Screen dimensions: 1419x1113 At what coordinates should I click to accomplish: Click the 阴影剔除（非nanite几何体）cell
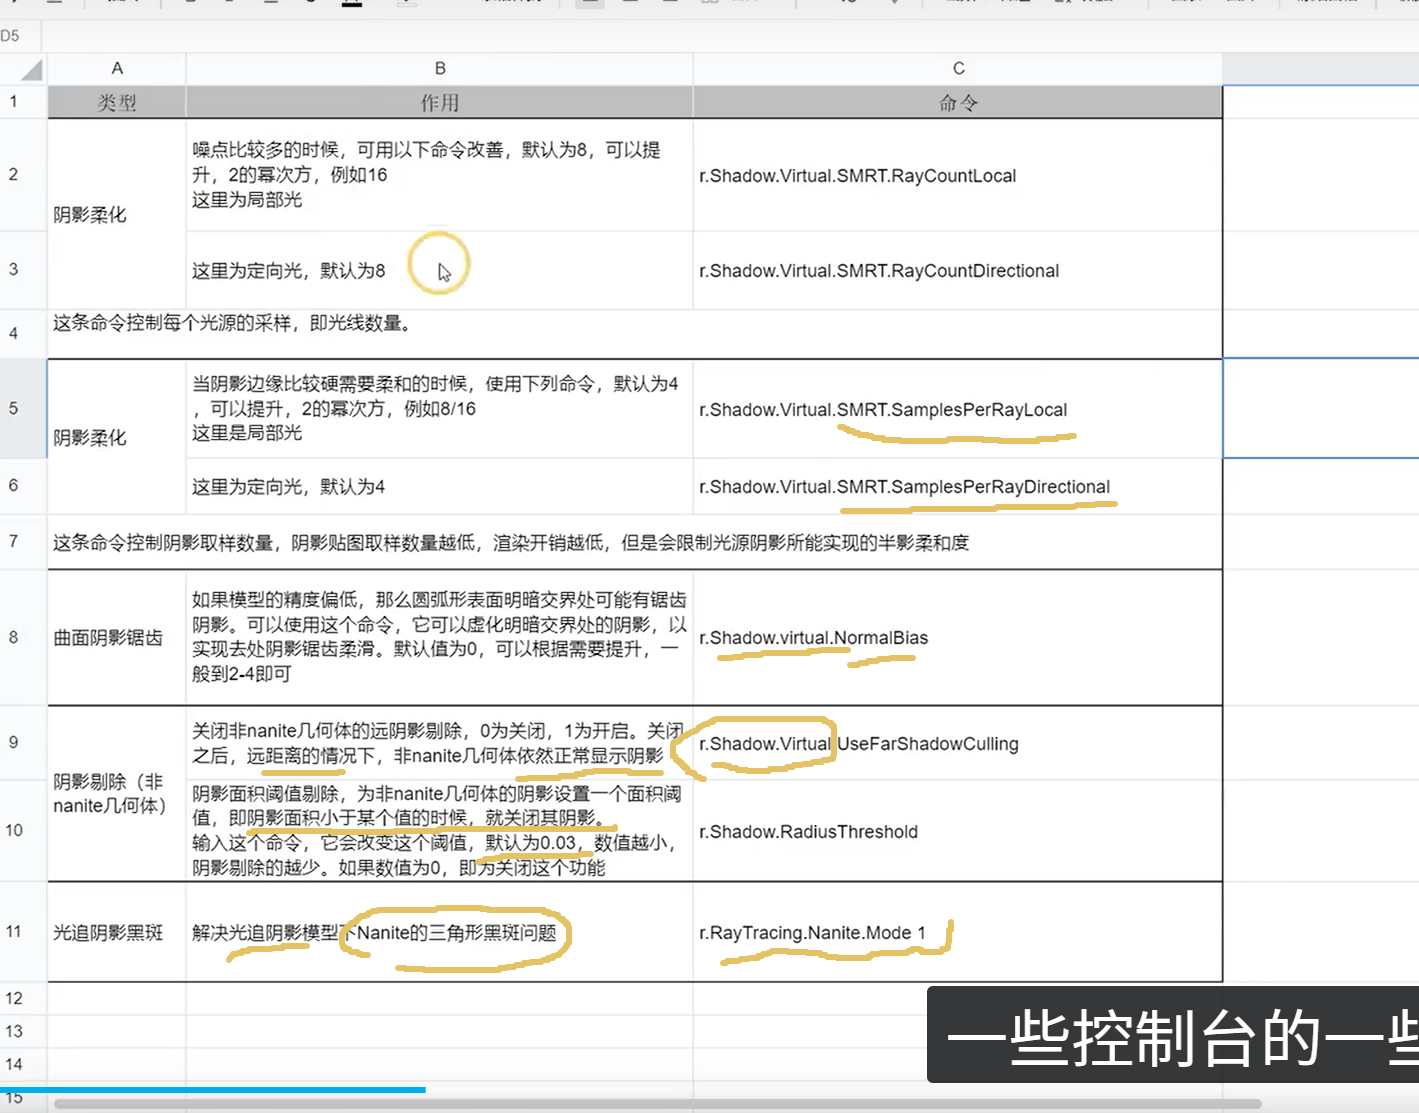point(117,794)
